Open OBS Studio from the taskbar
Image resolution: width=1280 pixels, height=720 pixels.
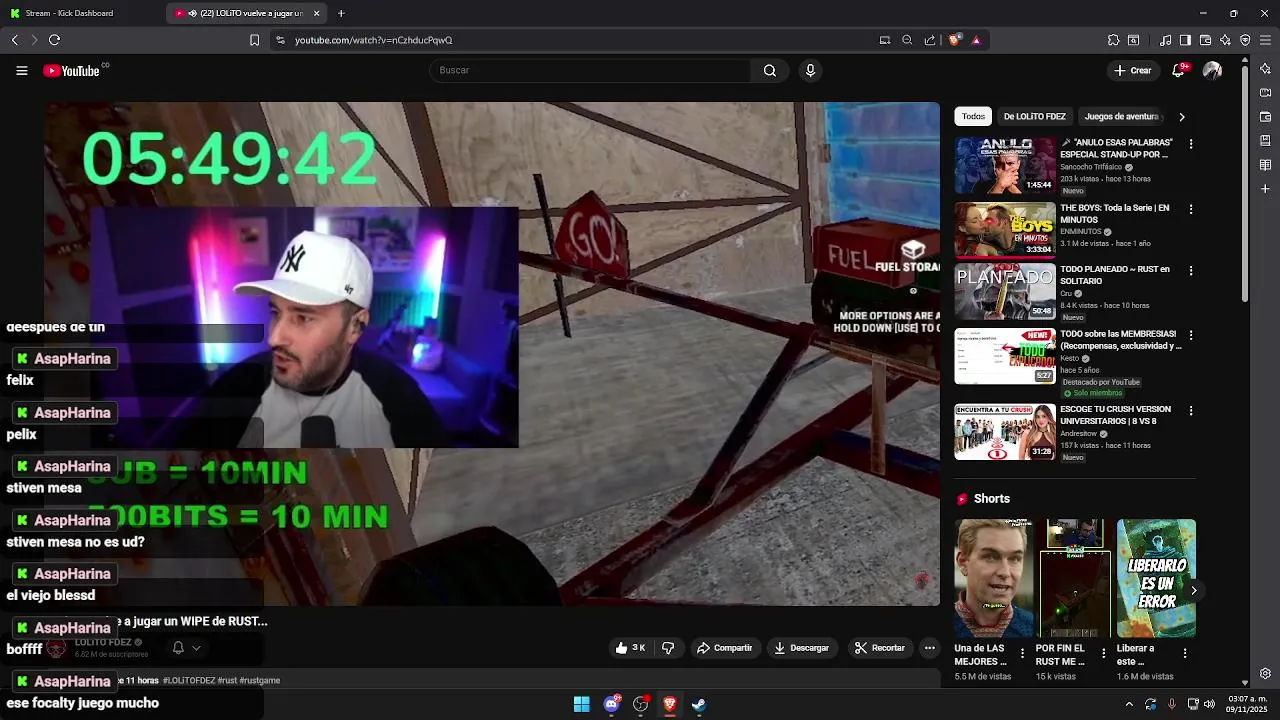(640, 704)
